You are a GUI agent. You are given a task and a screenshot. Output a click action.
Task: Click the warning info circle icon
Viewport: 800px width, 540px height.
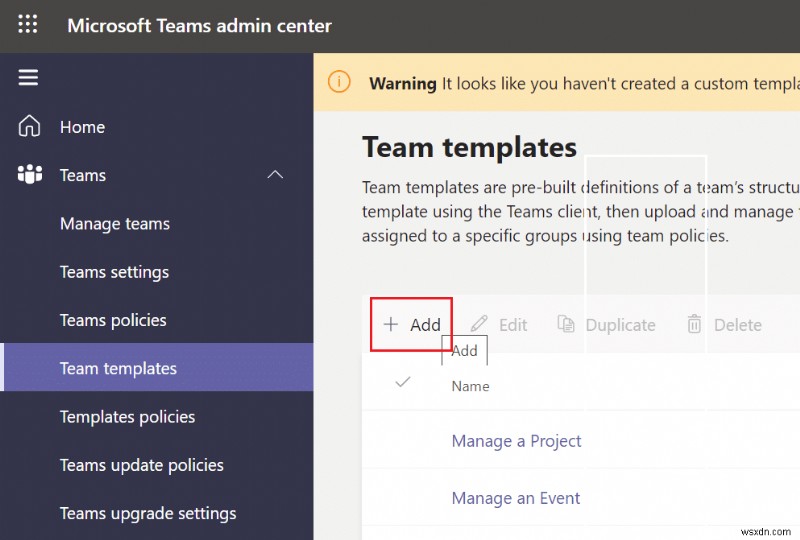pos(339,82)
